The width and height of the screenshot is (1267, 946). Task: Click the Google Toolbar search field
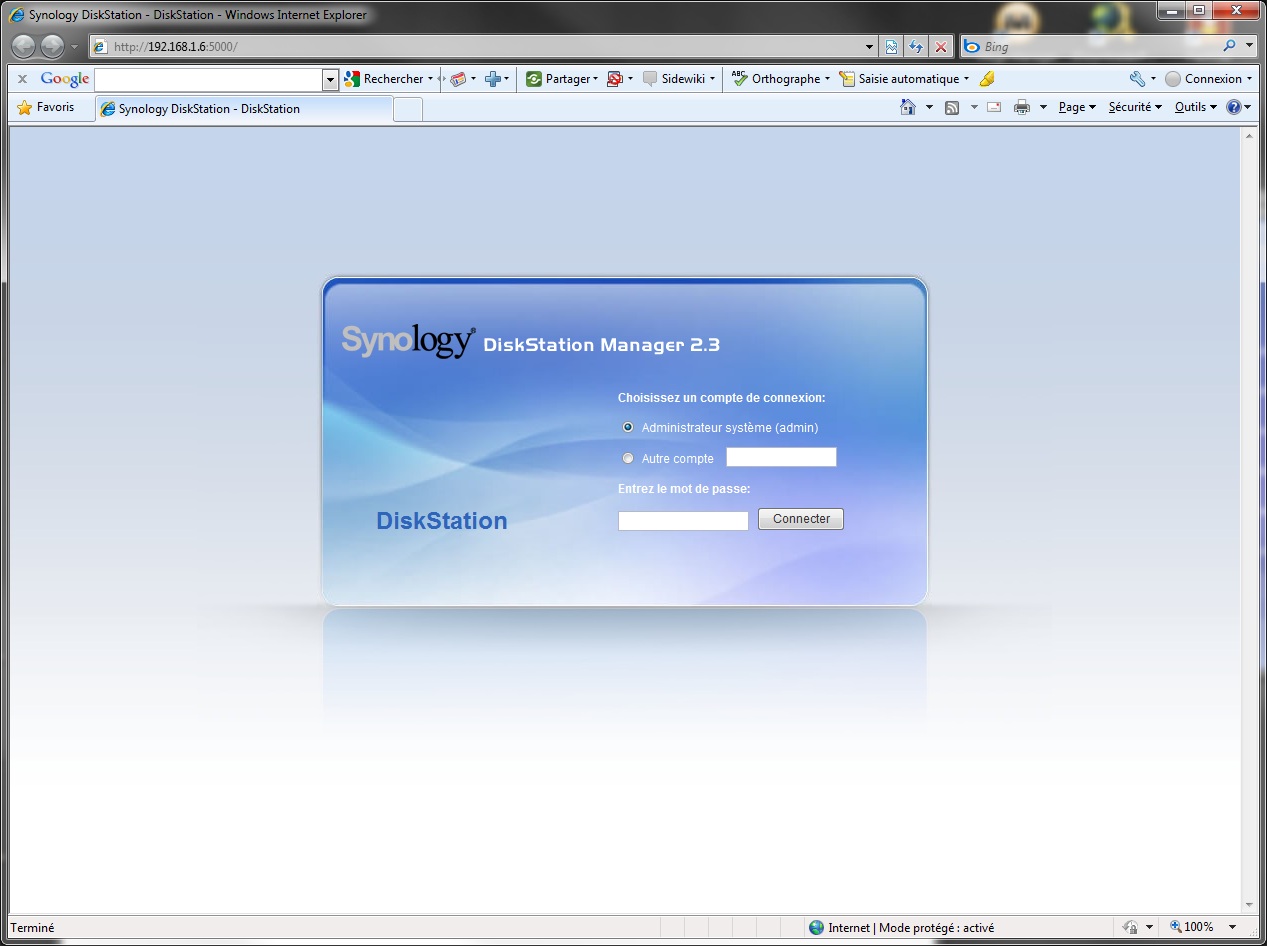pyautogui.click(x=208, y=79)
